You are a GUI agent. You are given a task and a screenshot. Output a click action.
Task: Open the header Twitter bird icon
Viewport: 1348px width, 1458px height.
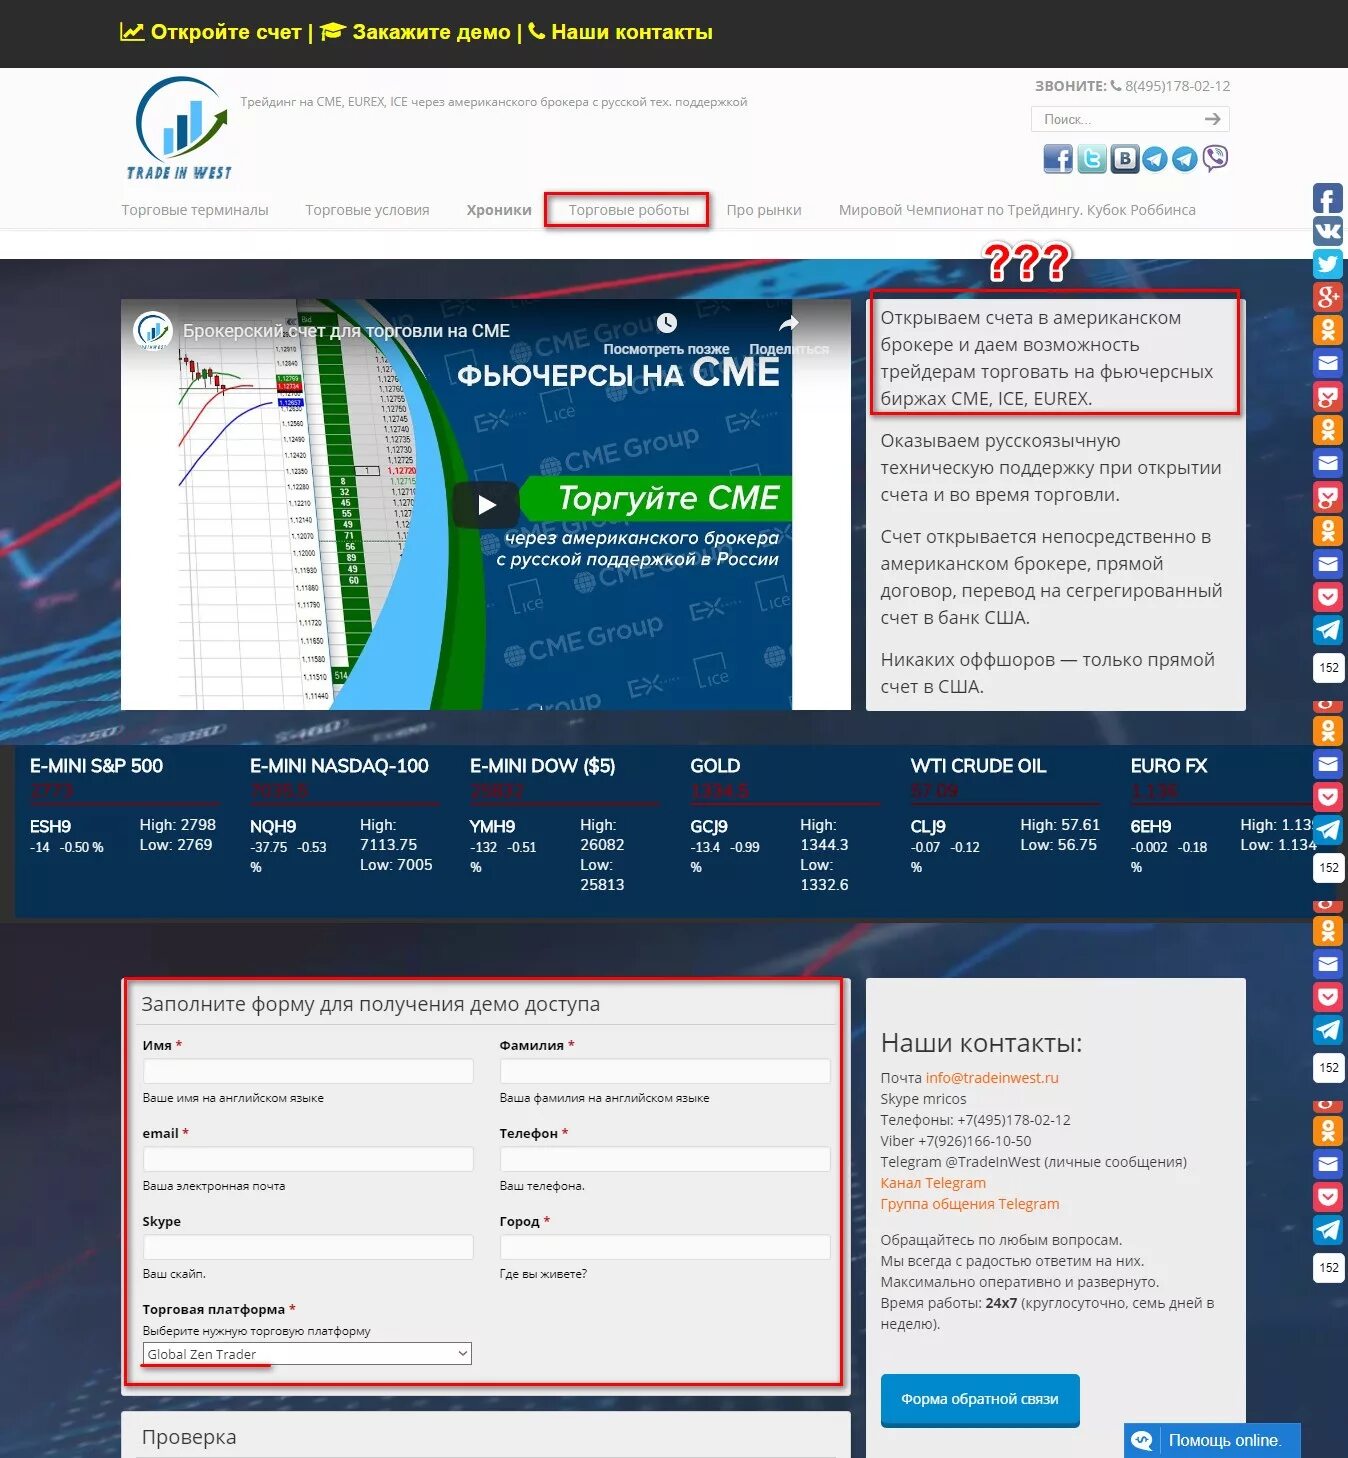coord(1091,159)
